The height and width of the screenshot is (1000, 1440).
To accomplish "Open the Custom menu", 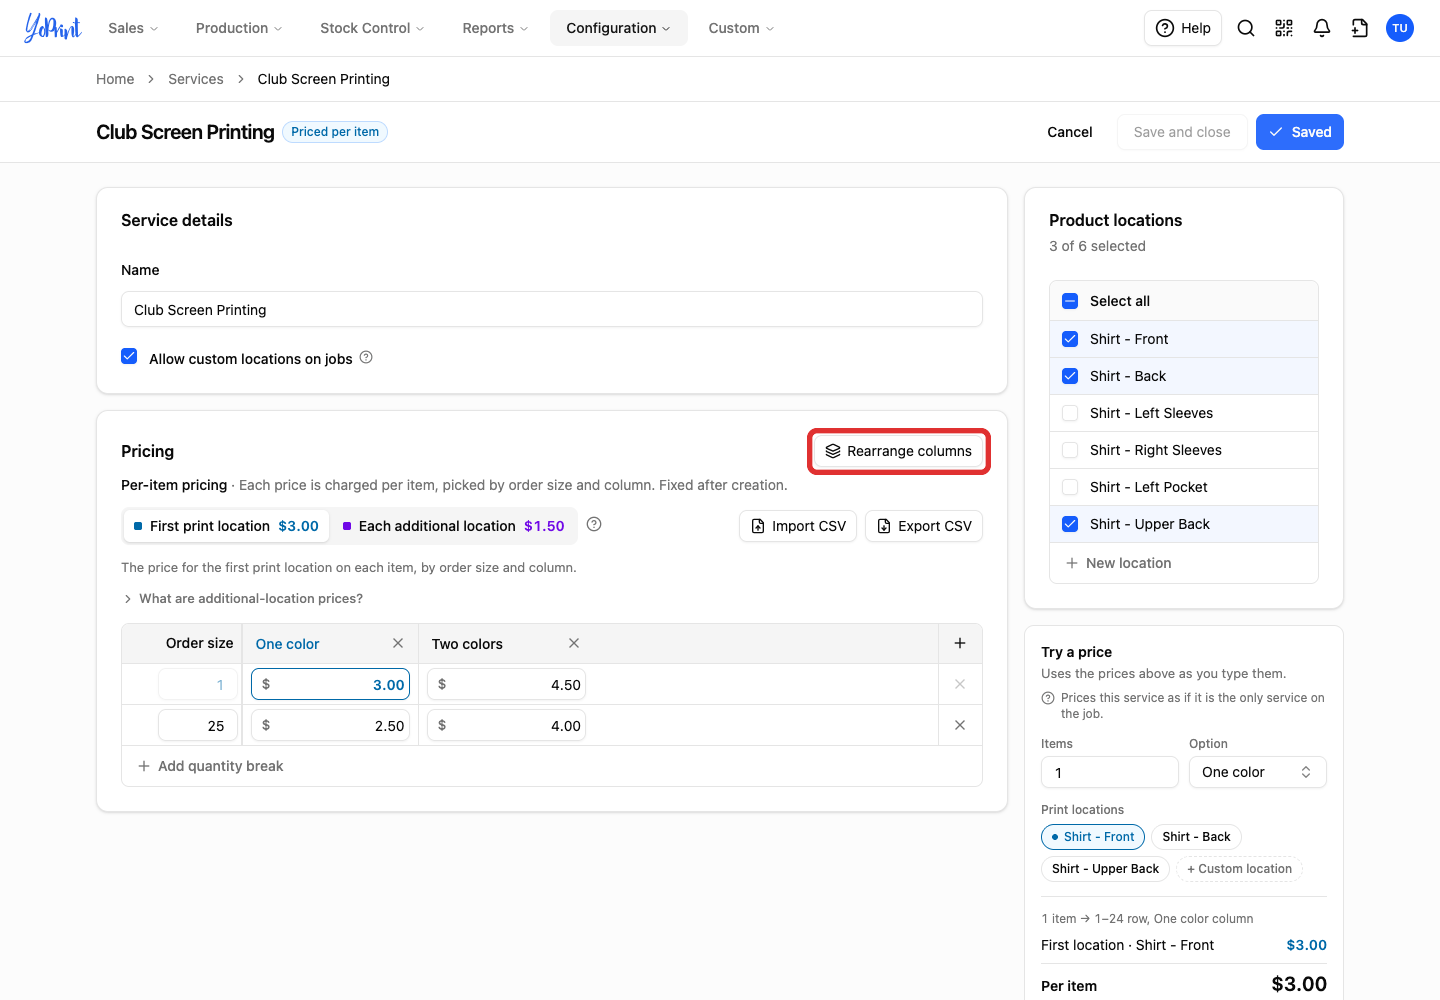I will tap(741, 28).
